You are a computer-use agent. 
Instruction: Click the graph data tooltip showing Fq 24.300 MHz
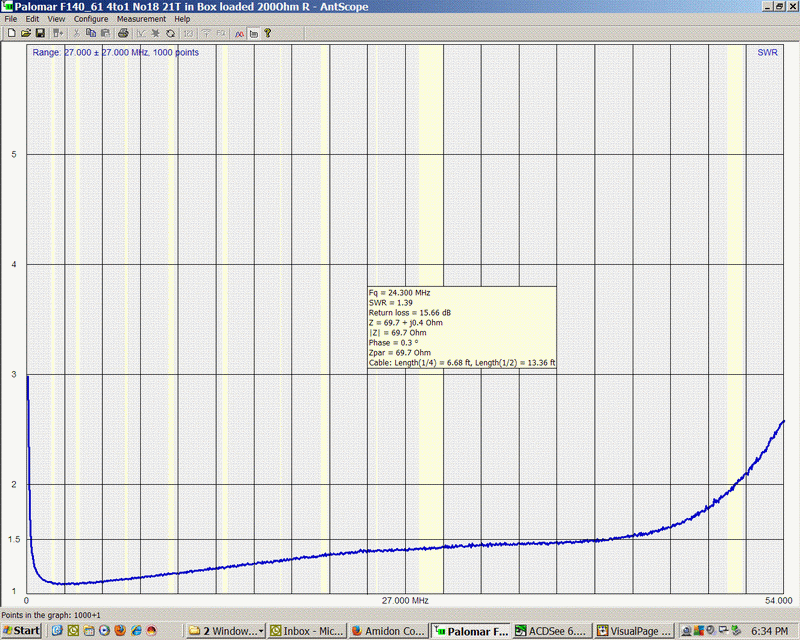(x=462, y=327)
